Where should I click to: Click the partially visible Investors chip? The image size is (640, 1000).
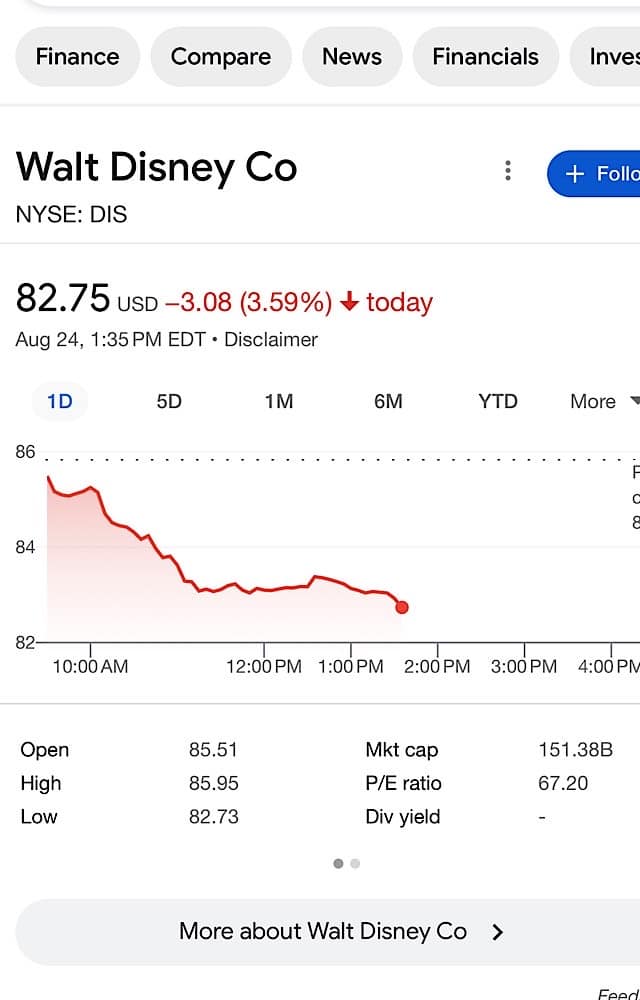point(605,57)
